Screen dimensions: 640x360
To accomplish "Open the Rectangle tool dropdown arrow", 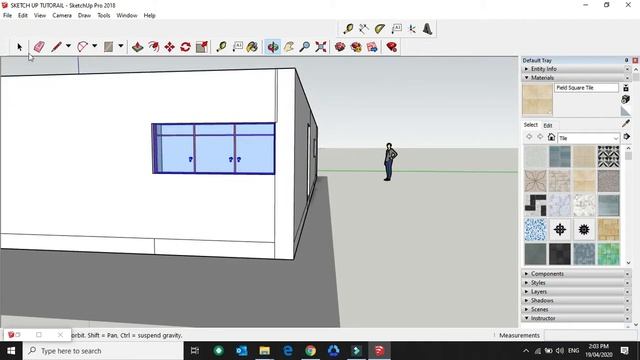I will [x=121, y=46].
